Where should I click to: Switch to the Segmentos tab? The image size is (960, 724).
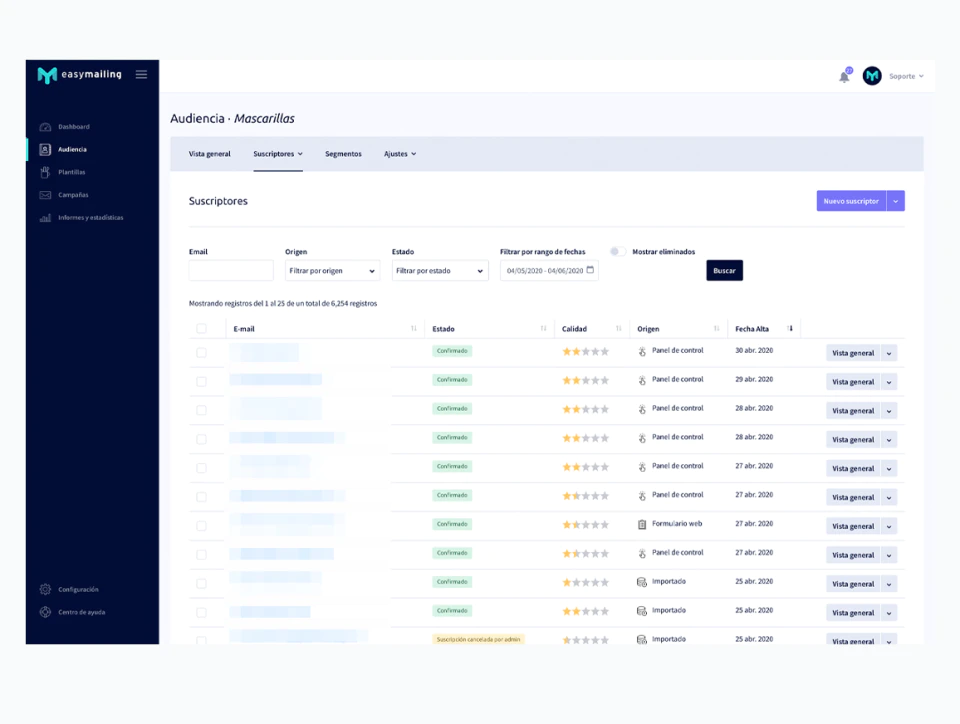(x=343, y=154)
